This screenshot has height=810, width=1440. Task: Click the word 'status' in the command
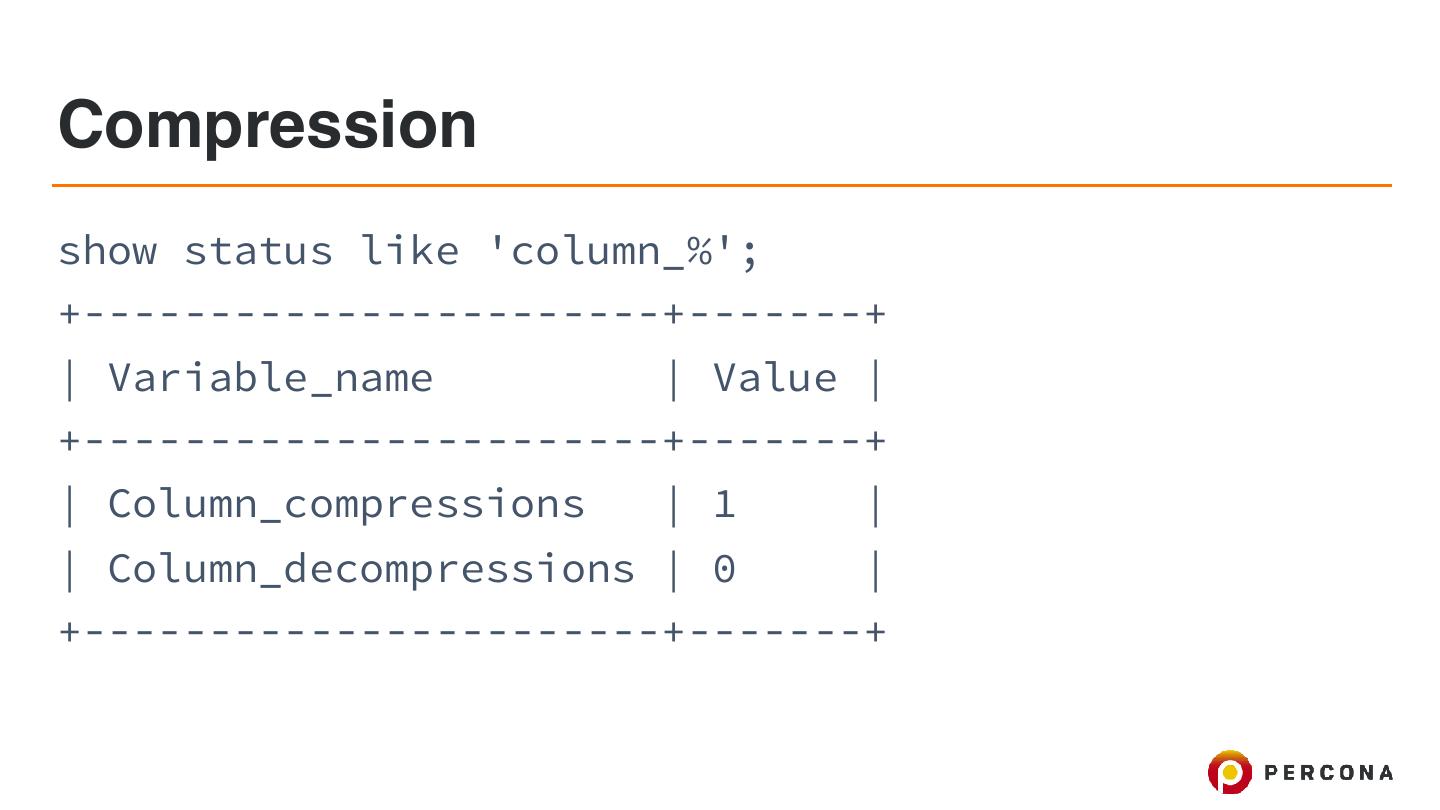(258, 250)
